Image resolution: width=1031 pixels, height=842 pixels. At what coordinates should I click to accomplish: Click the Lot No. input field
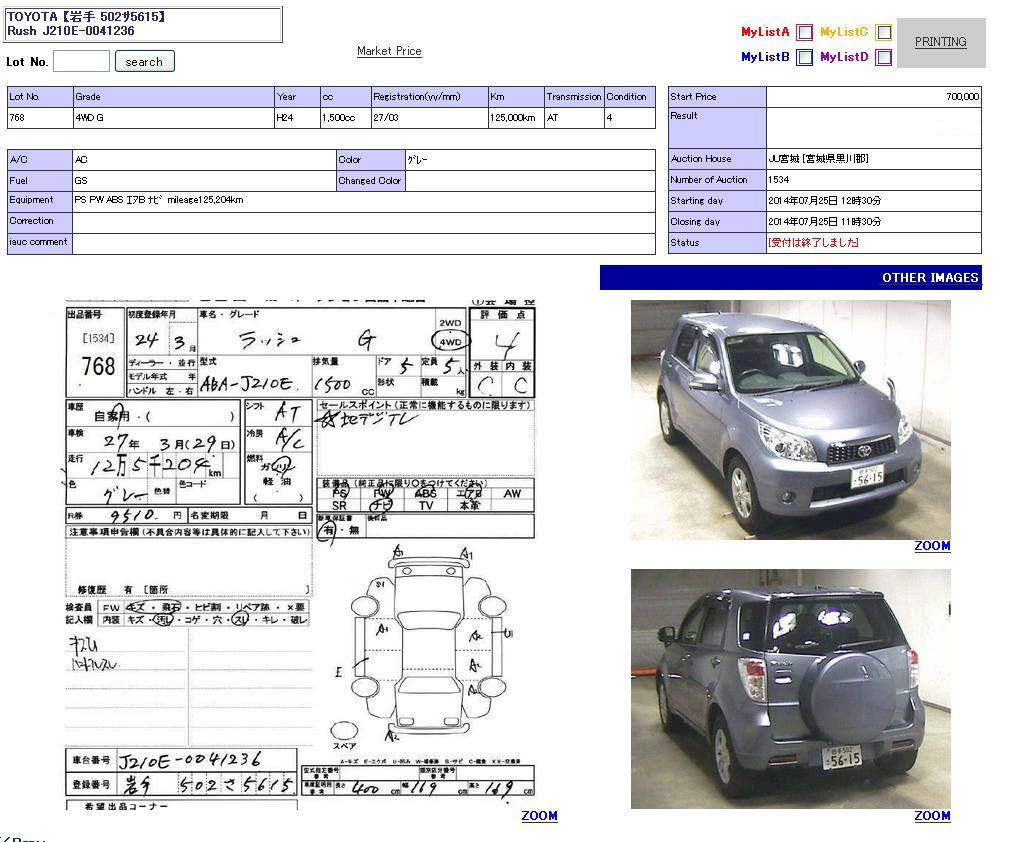point(81,61)
